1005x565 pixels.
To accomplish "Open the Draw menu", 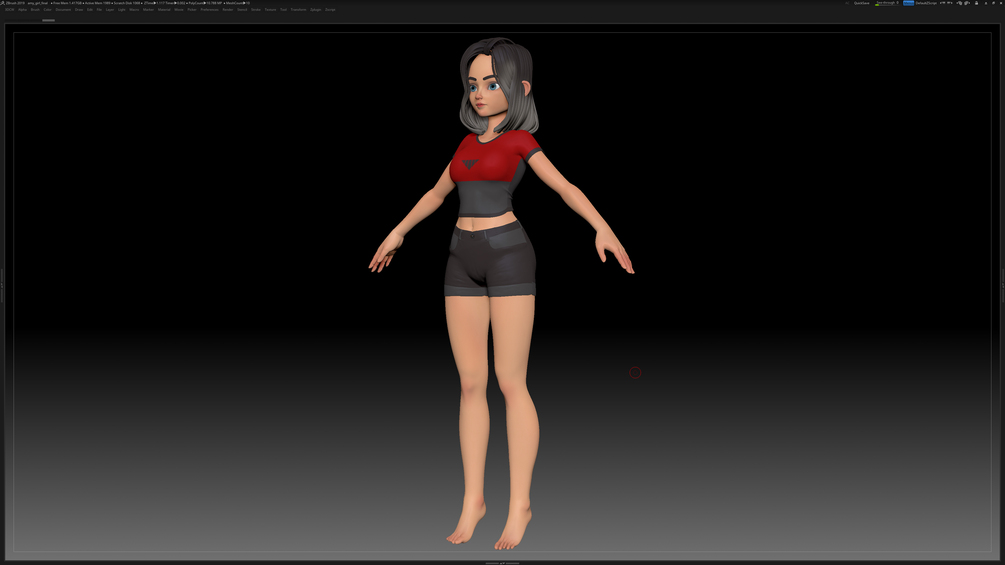I will [x=79, y=10].
